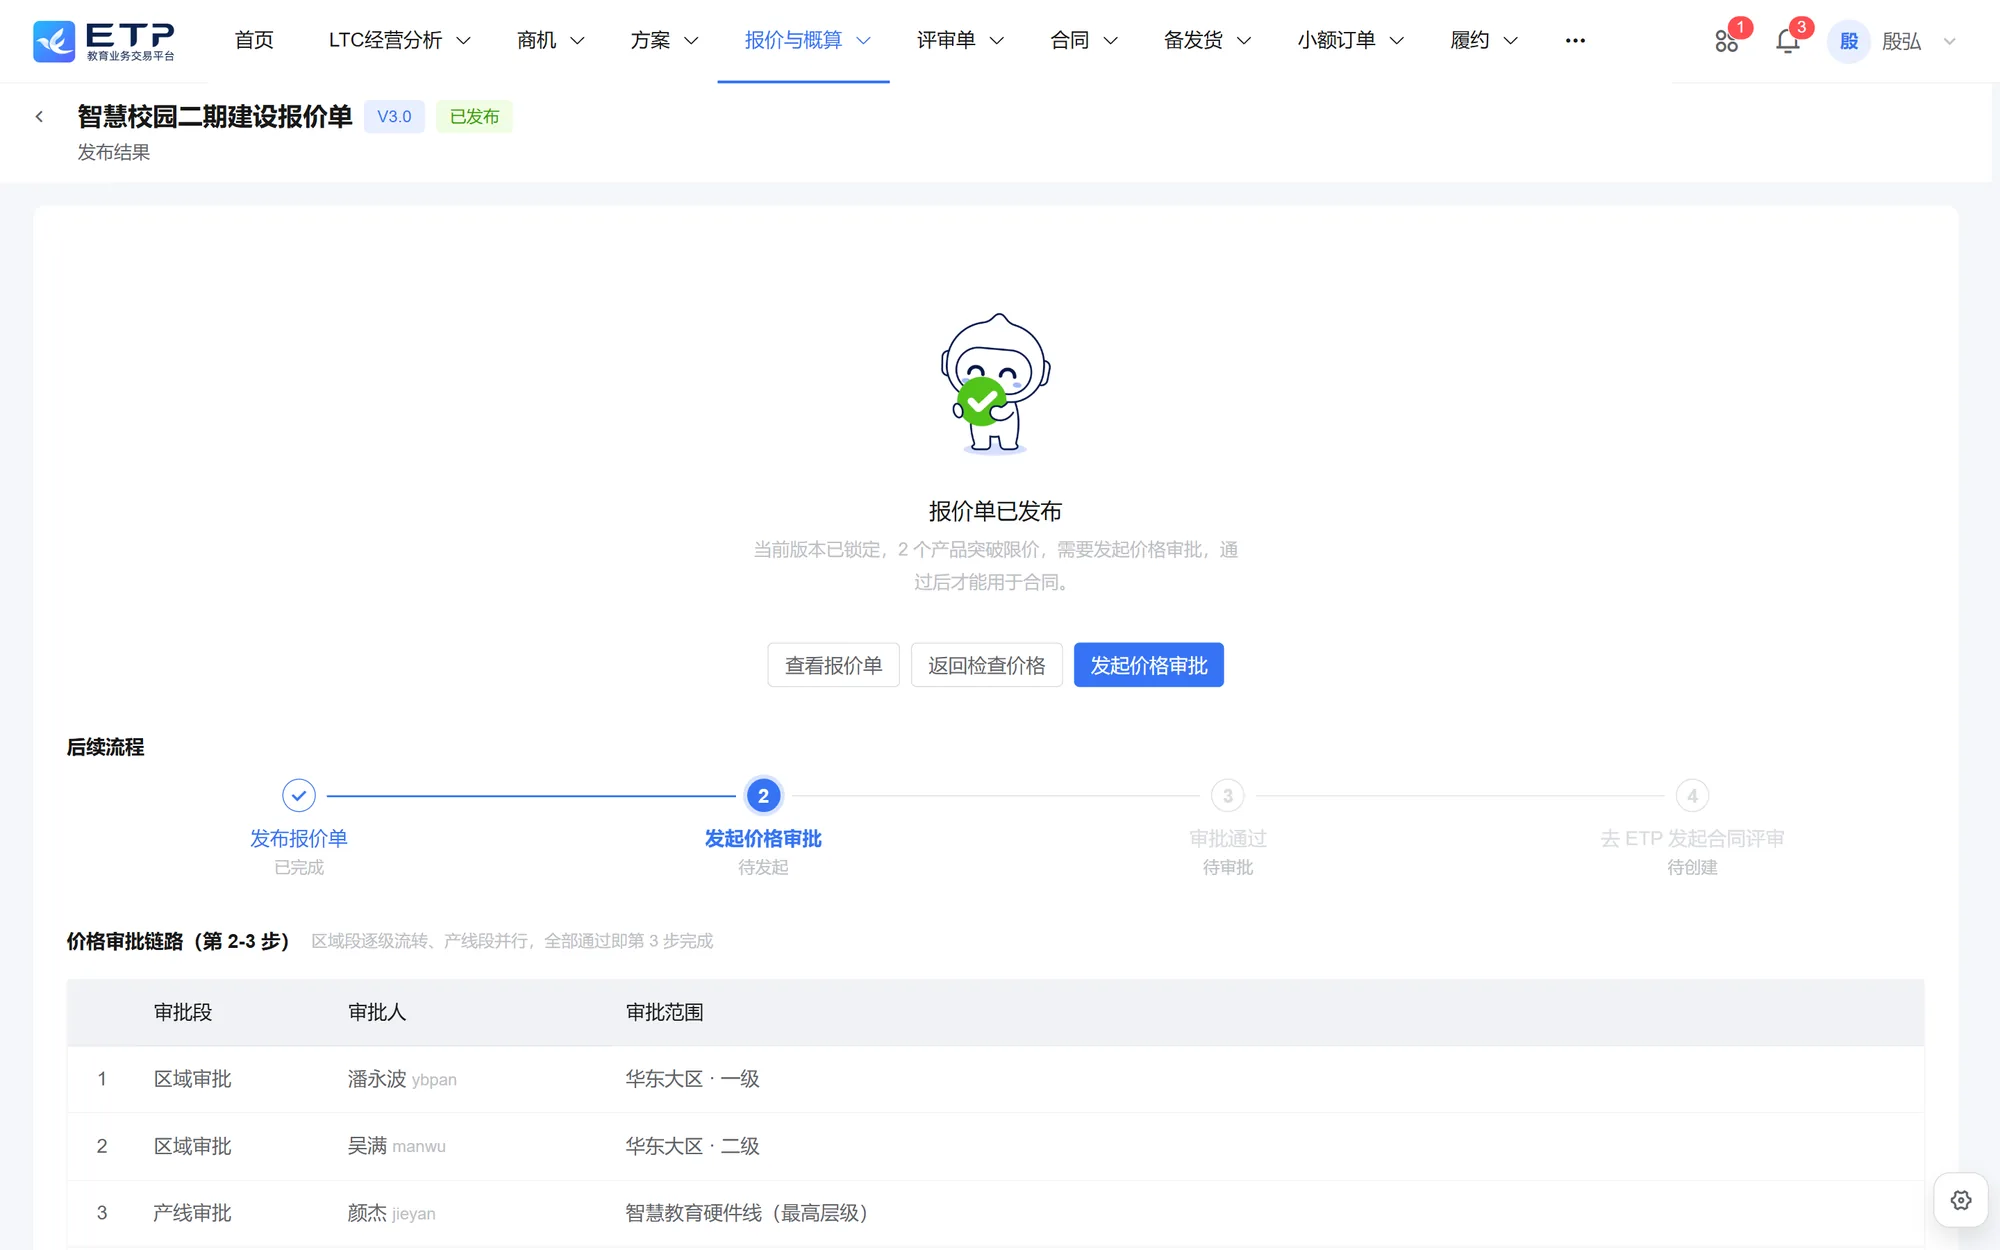Select approver 潘永波 ybpan row

point(995,1079)
